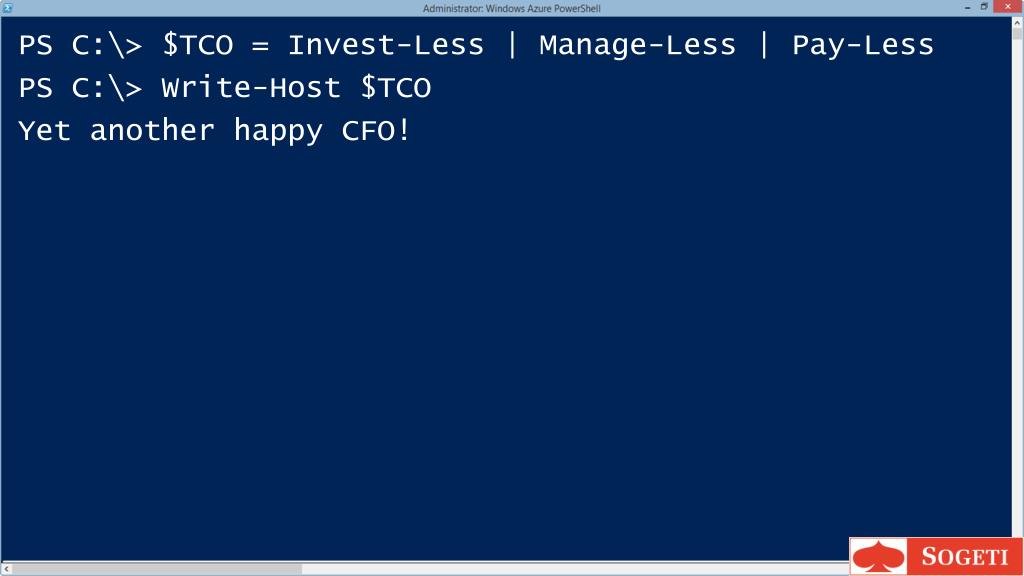Close the Windows Azure PowerShell window
This screenshot has width=1024, height=576.
pyautogui.click(x=1008, y=7)
